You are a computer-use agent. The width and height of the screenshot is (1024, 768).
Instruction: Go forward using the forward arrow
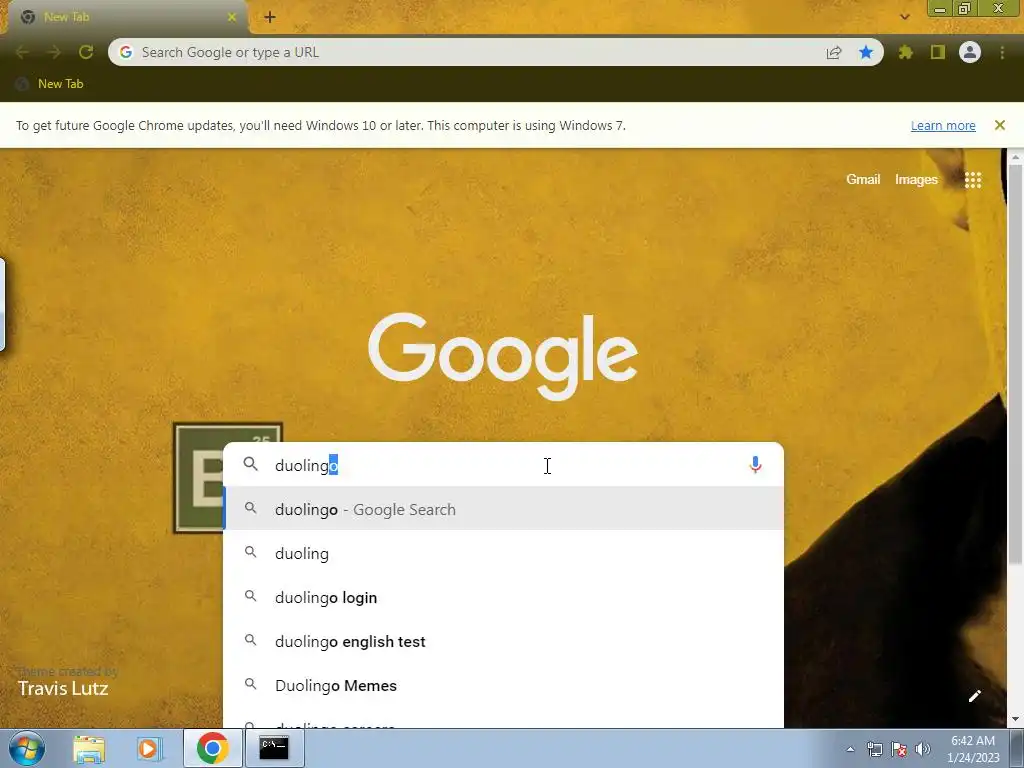[54, 52]
